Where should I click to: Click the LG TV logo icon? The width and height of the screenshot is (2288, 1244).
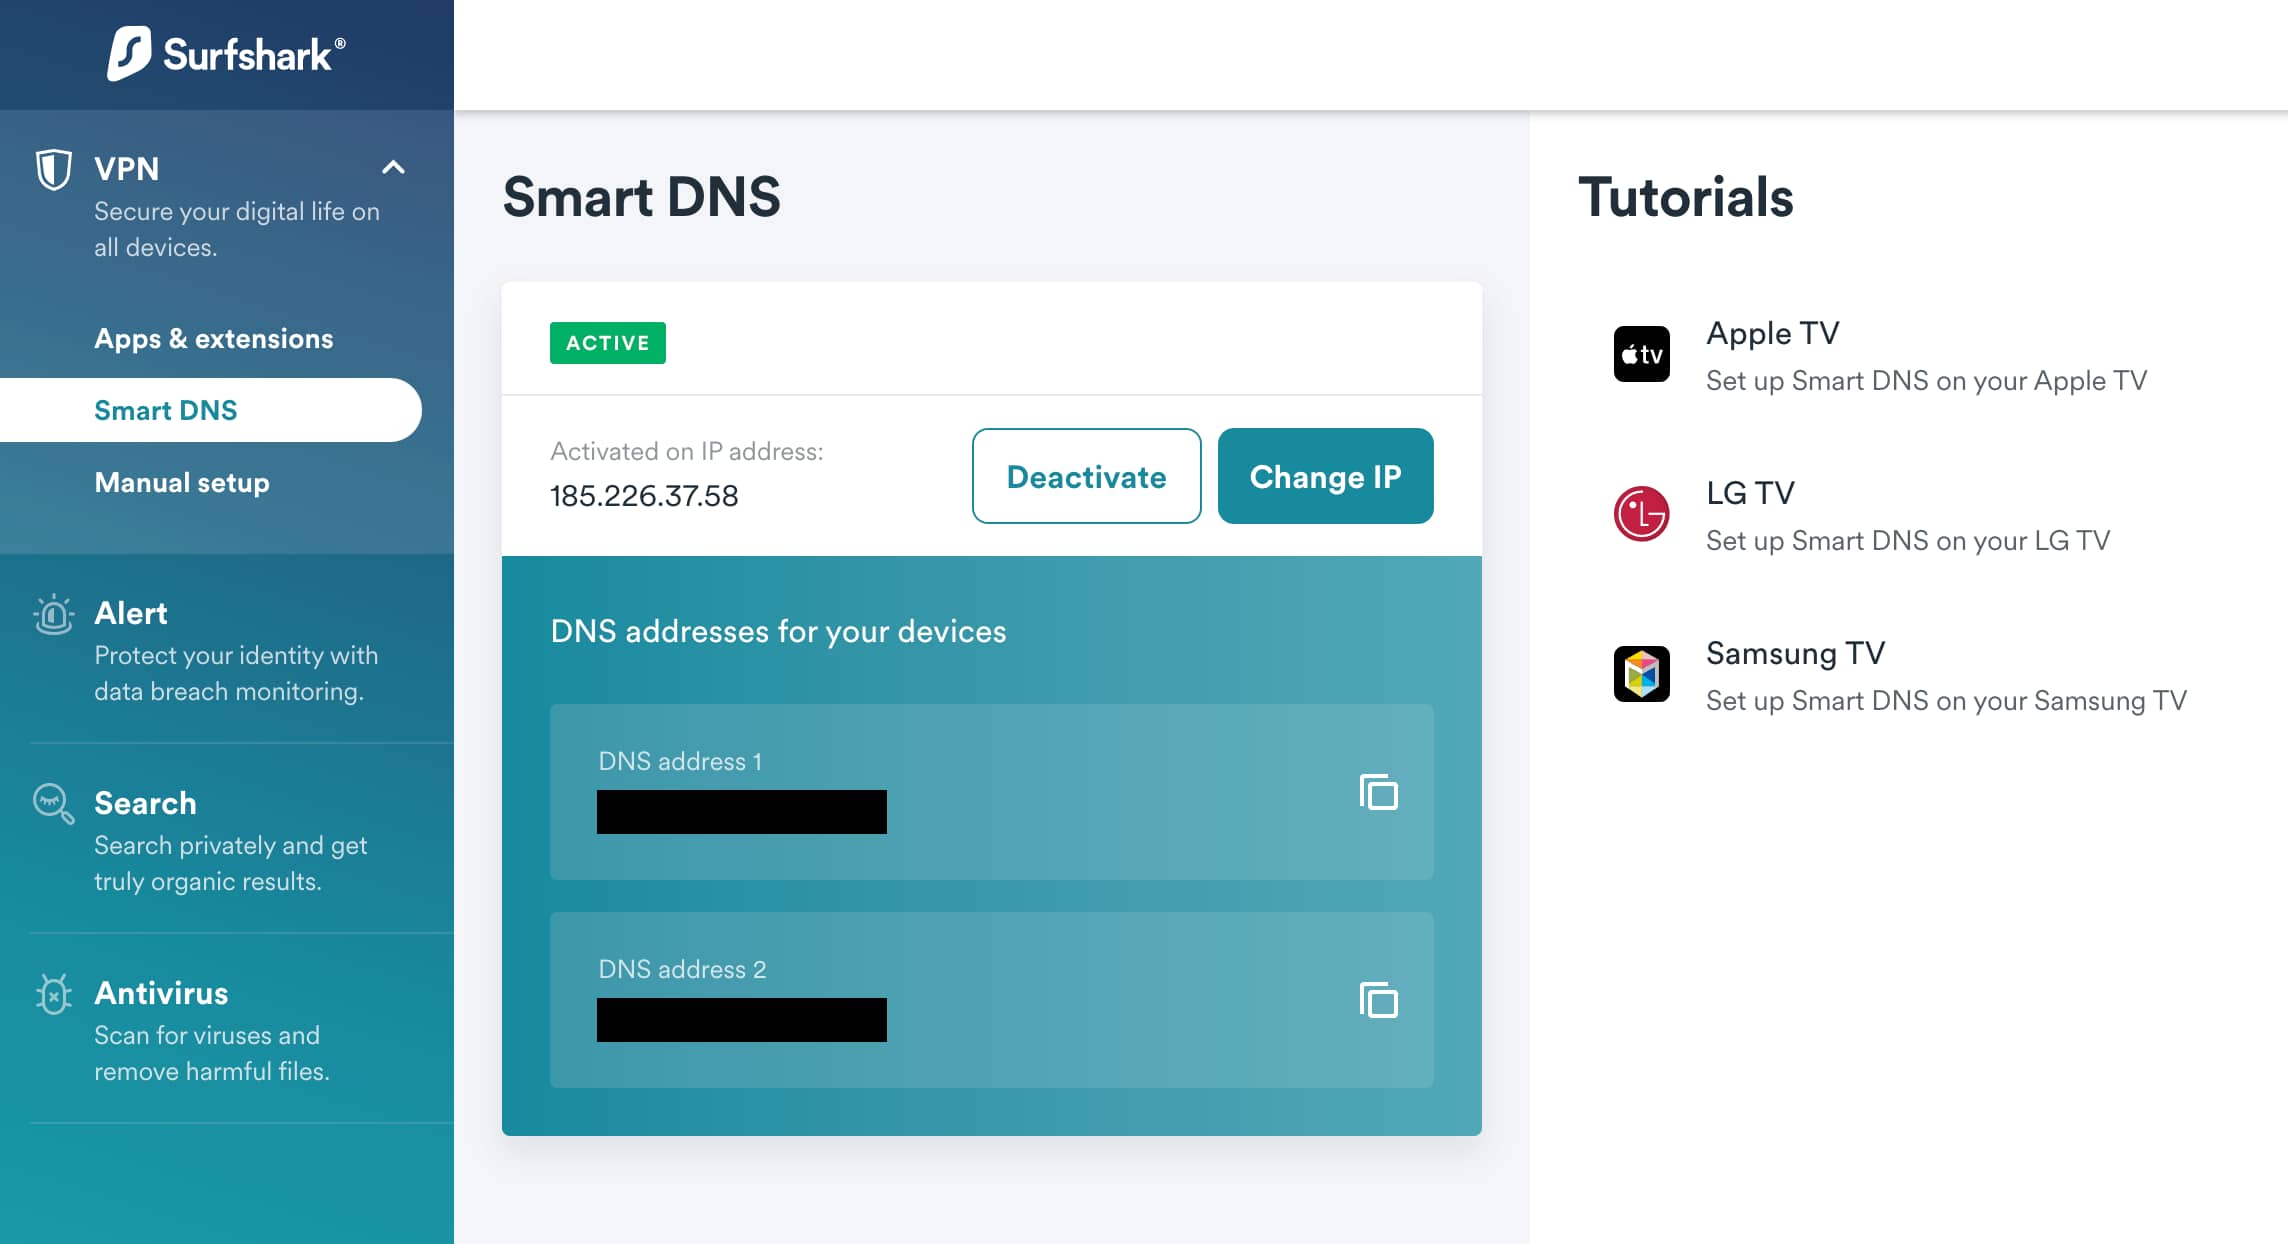click(1642, 514)
